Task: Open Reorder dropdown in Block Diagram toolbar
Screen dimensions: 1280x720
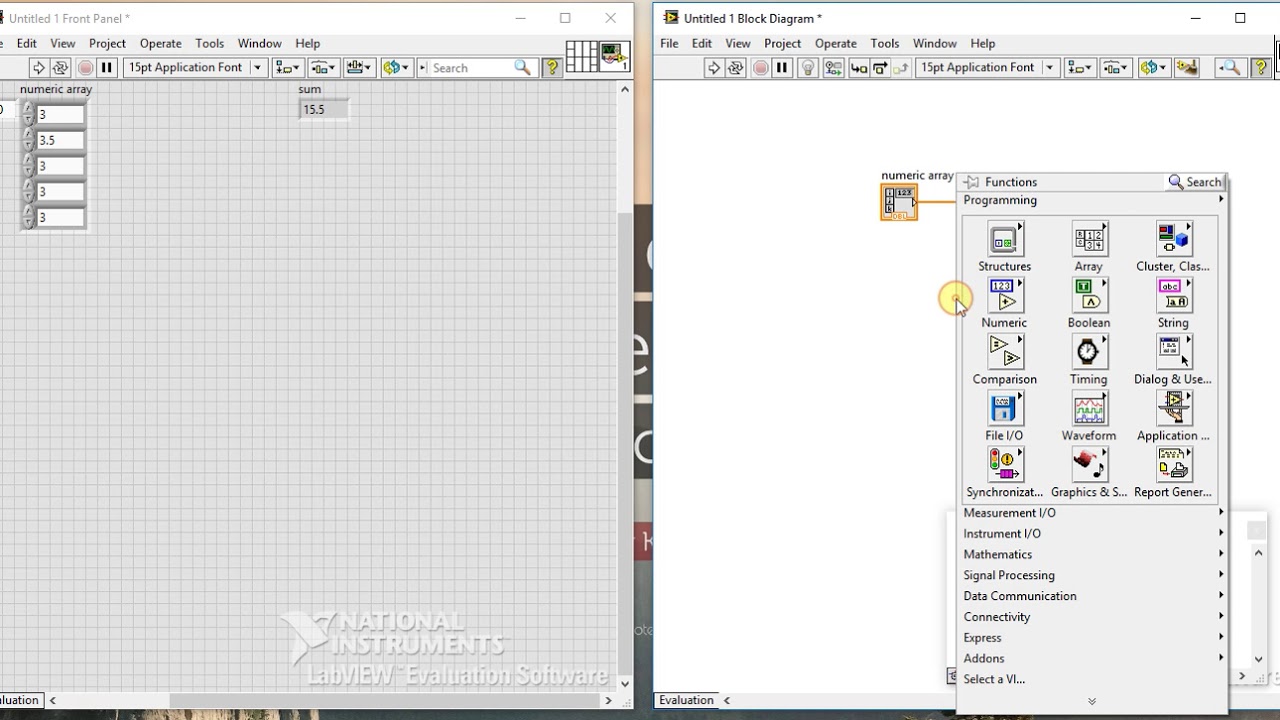Action: [1153, 68]
